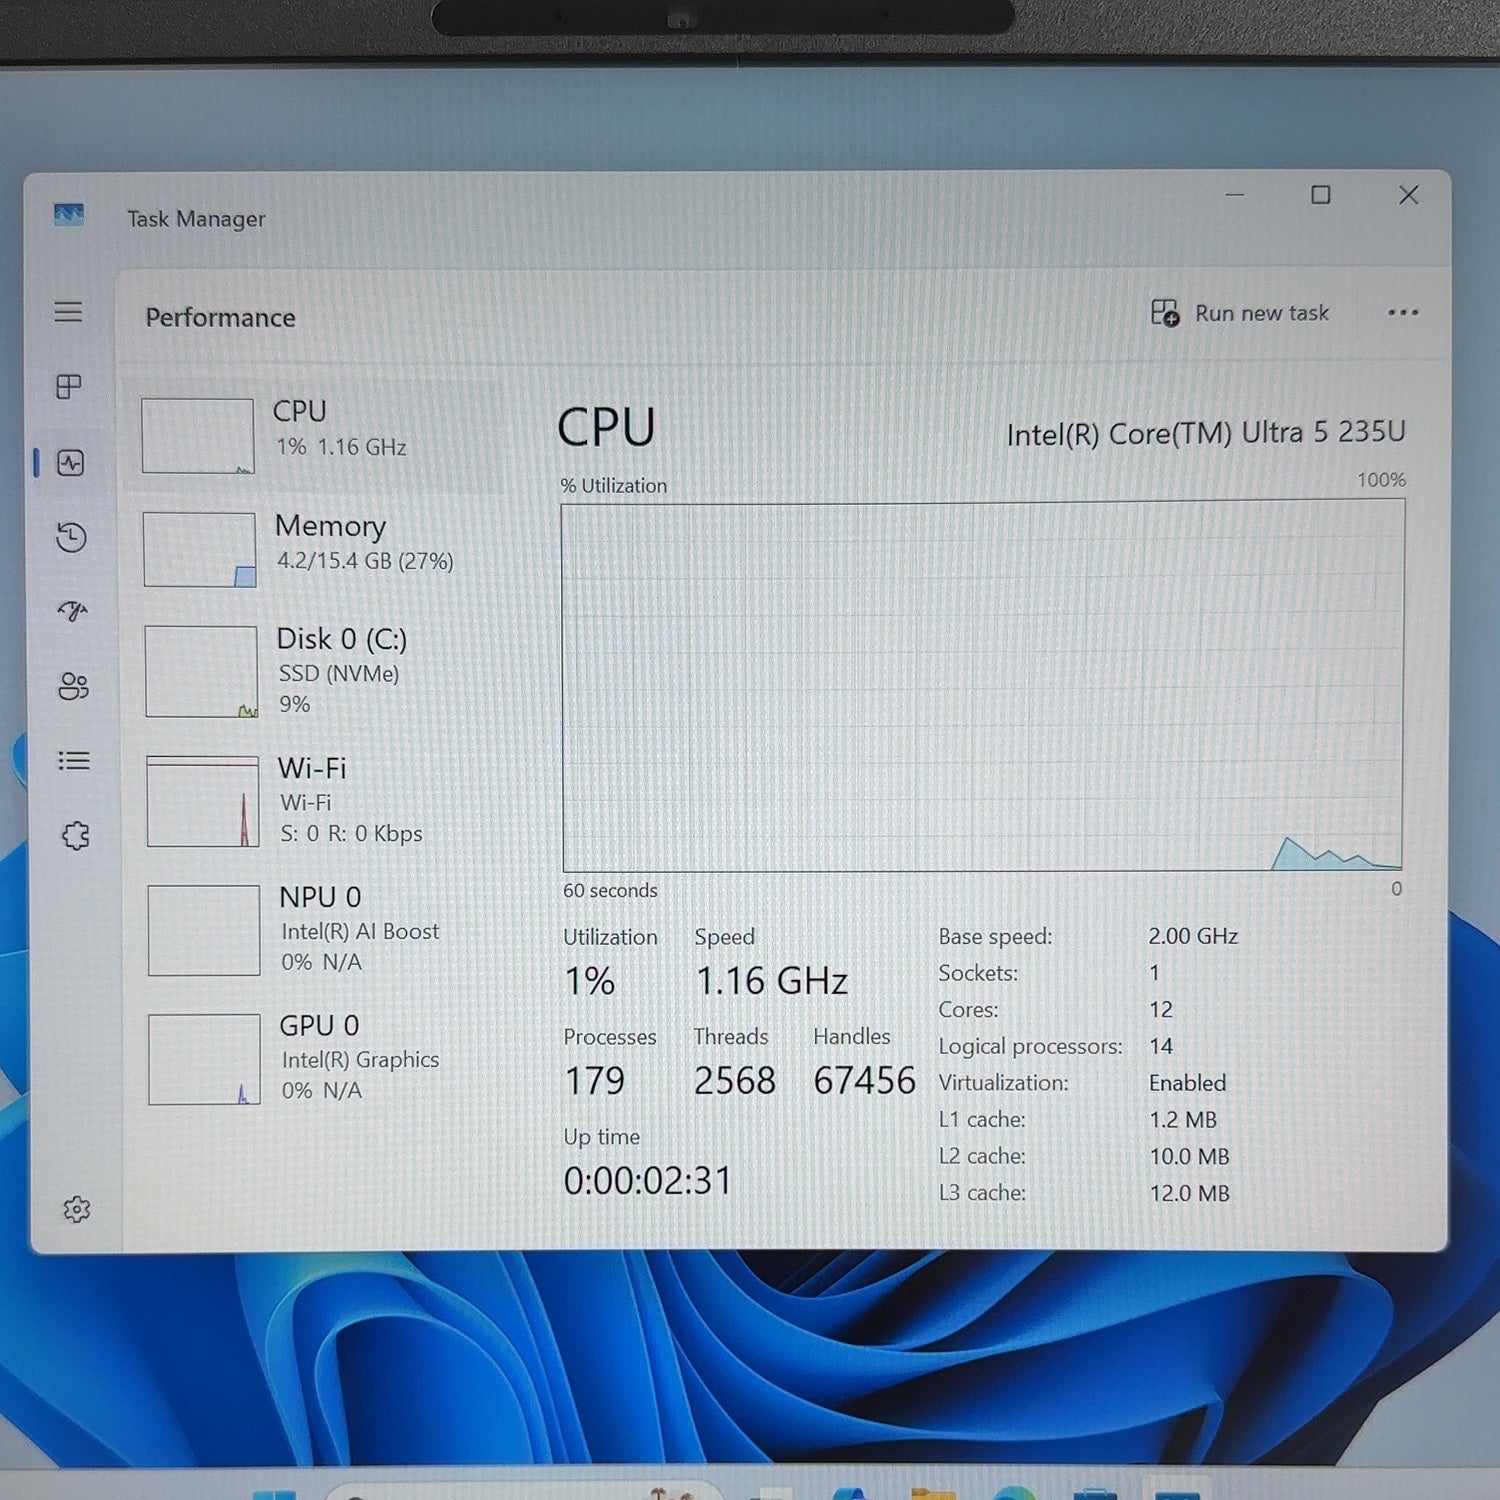Open the Users page icon
The height and width of the screenshot is (1500, 1500).
pyautogui.click(x=73, y=686)
